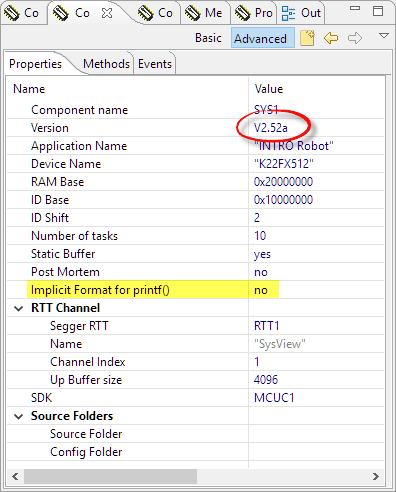396x492 pixels.
Task: Switch to the Methods tab
Action: (x=106, y=64)
